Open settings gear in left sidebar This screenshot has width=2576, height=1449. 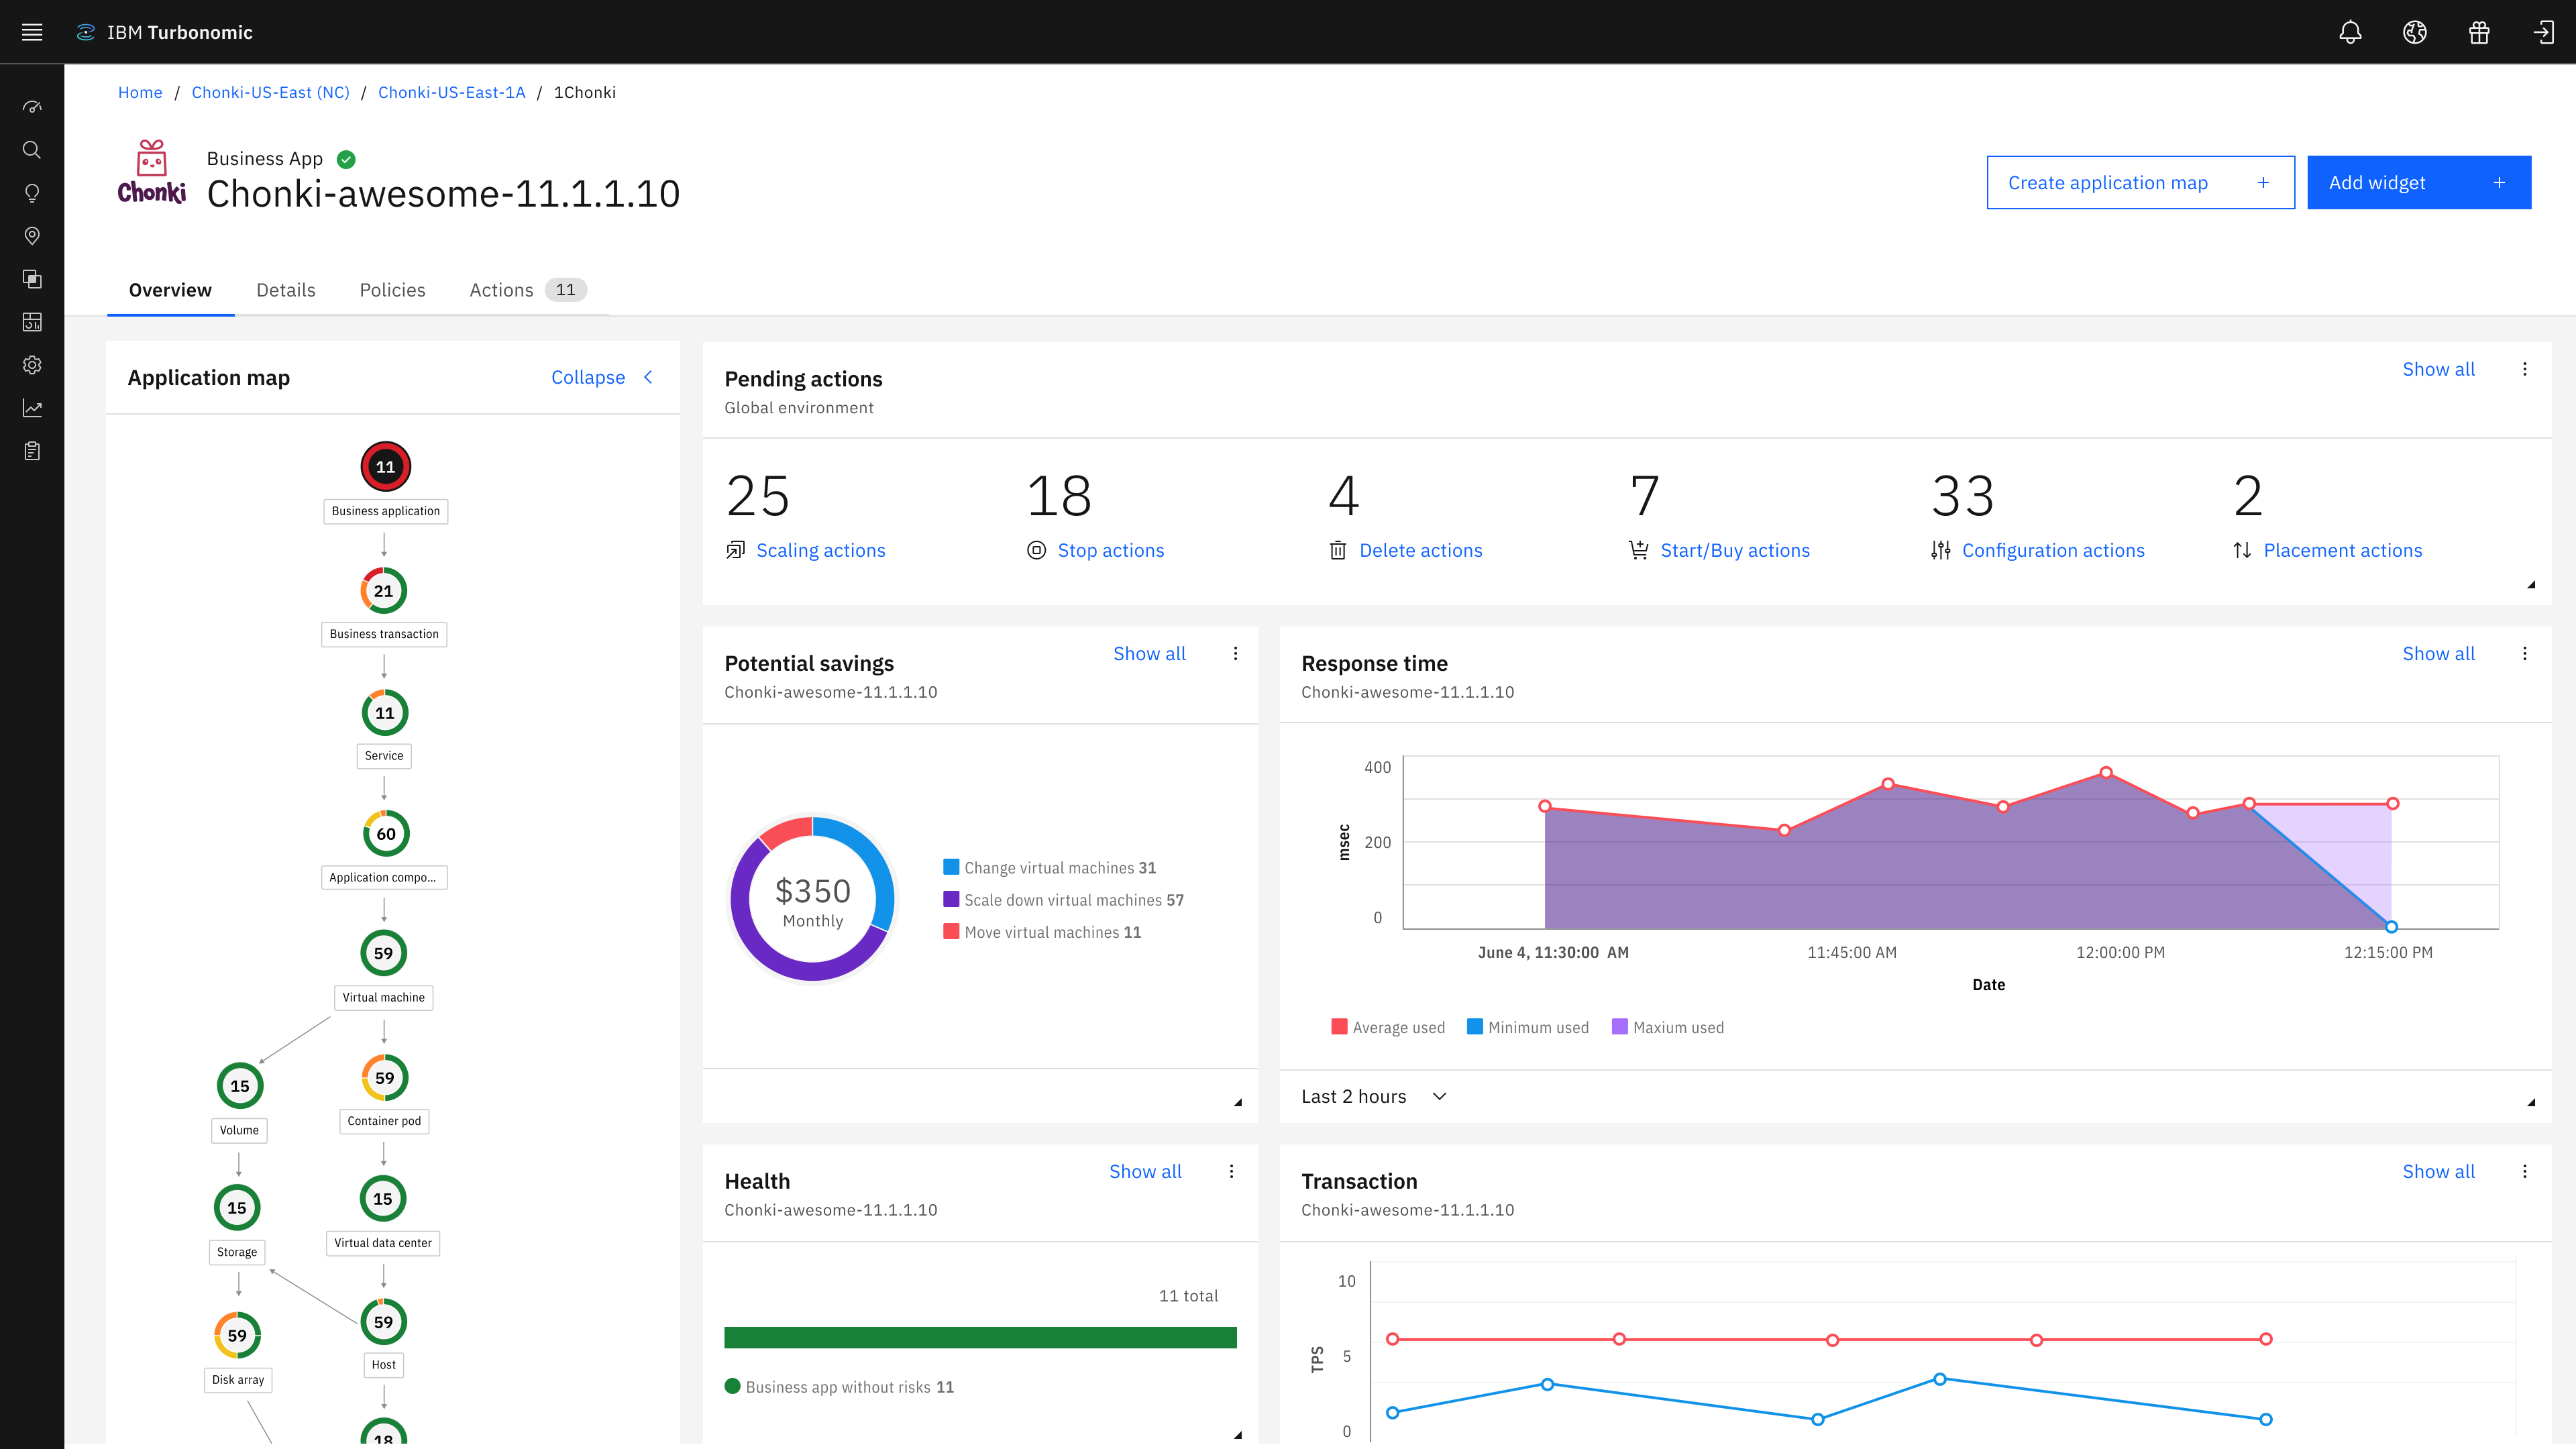[32, 365]
